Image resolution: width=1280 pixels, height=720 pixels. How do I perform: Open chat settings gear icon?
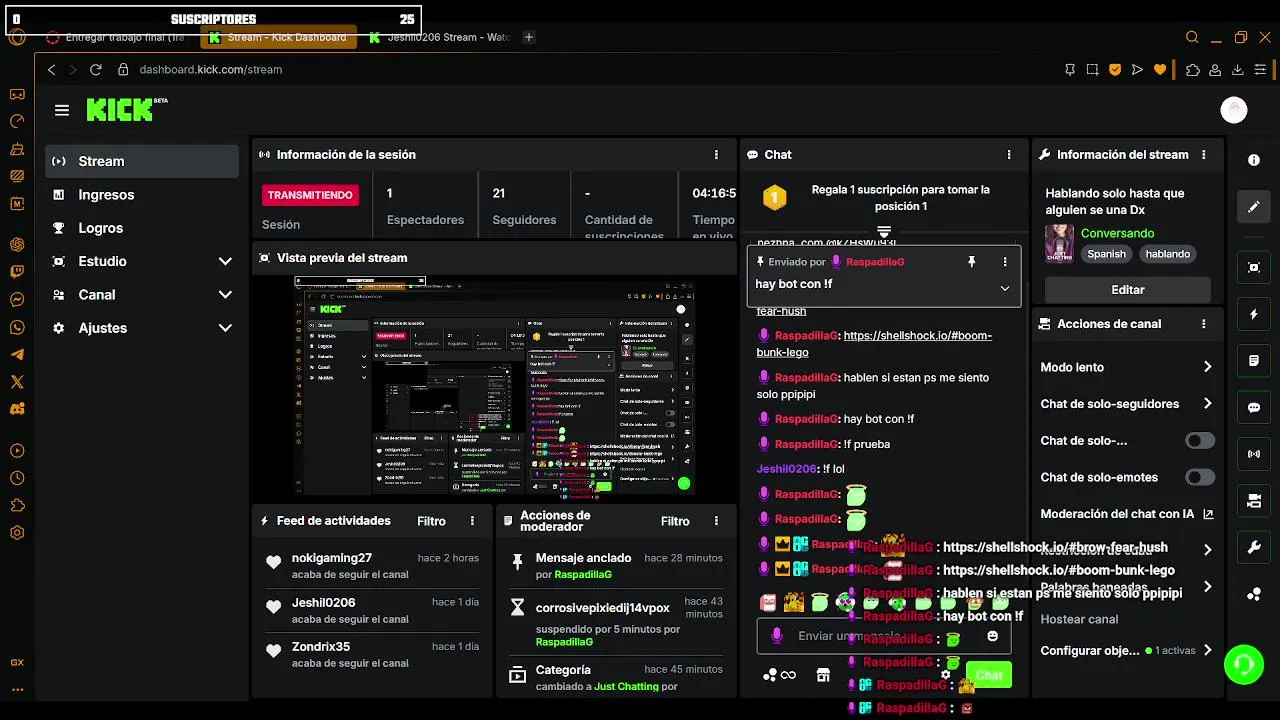[x=945, y=675]
